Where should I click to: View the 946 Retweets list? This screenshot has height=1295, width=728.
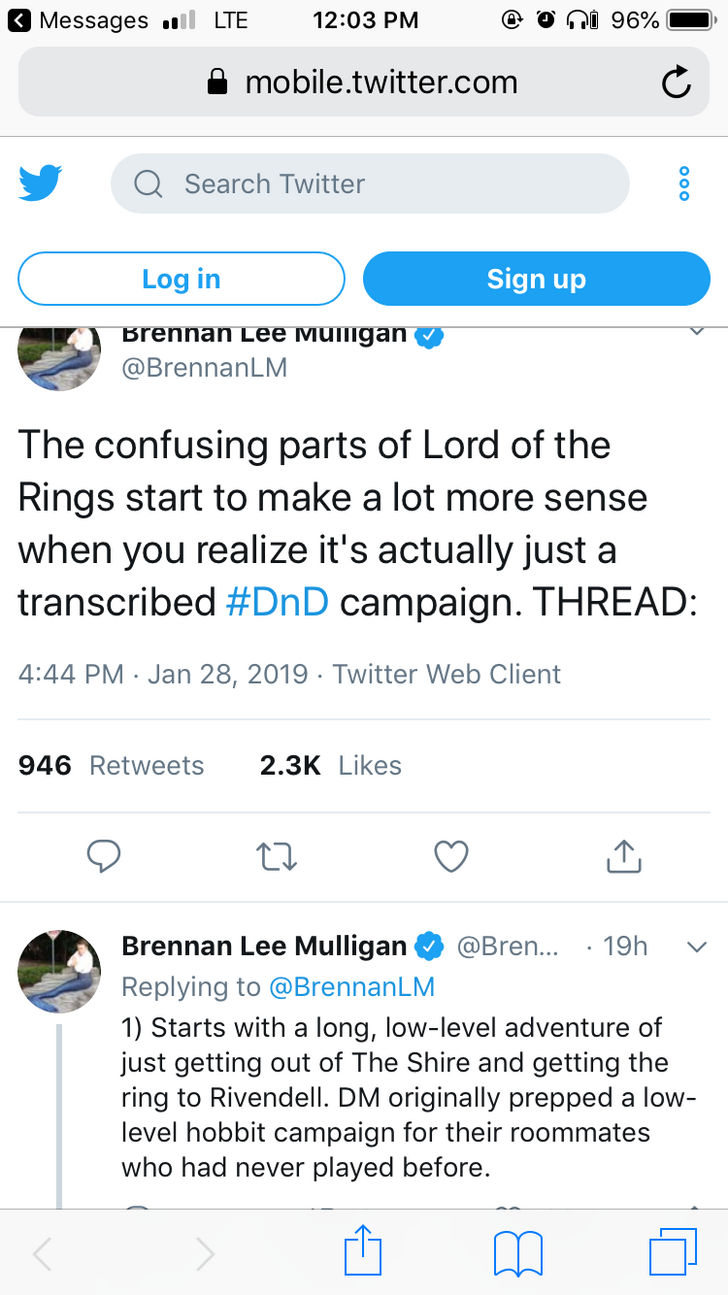(111, 766)
